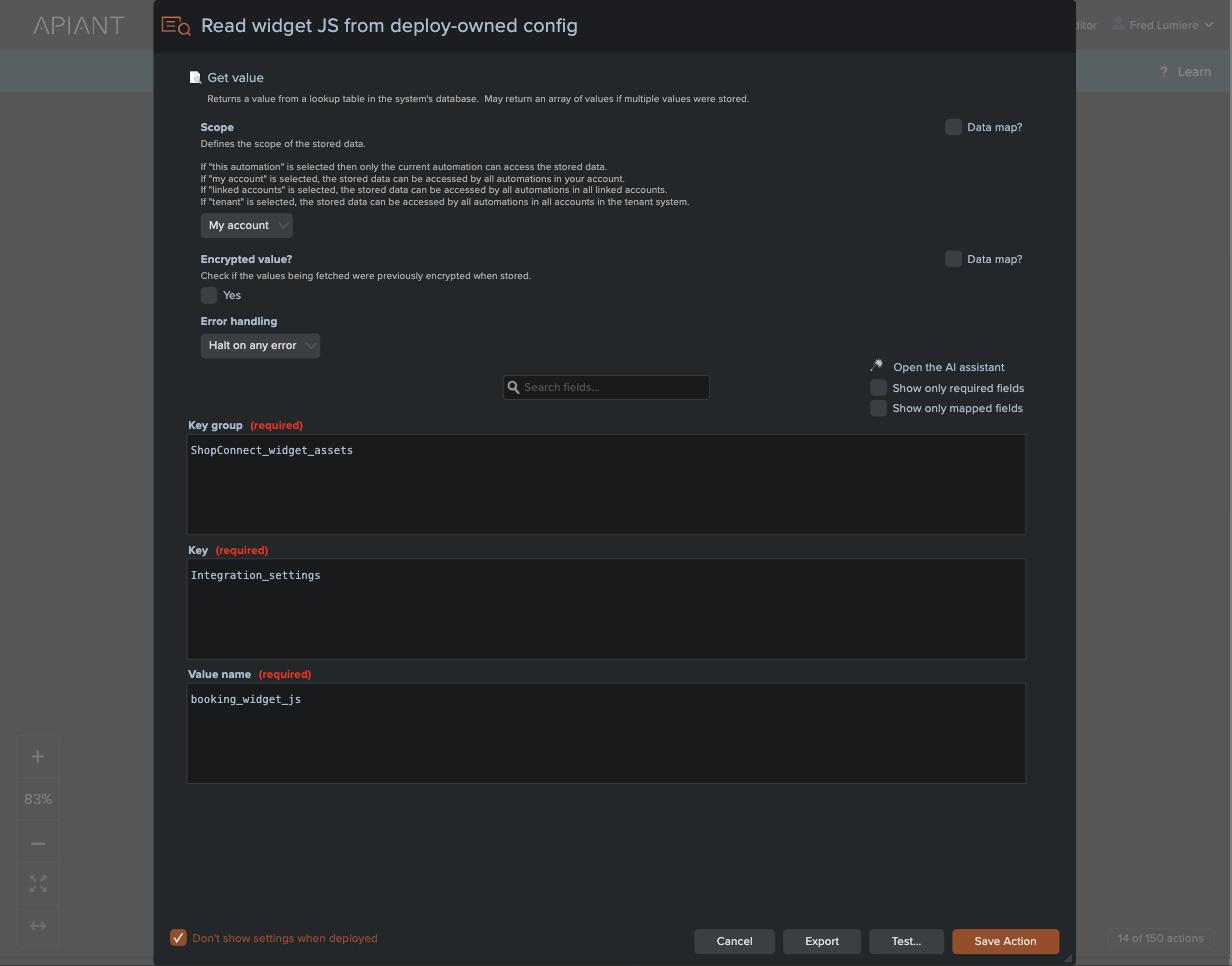Toggle the Scope Data map checkbox
1232x966 pixels.
tap(953, 127)
